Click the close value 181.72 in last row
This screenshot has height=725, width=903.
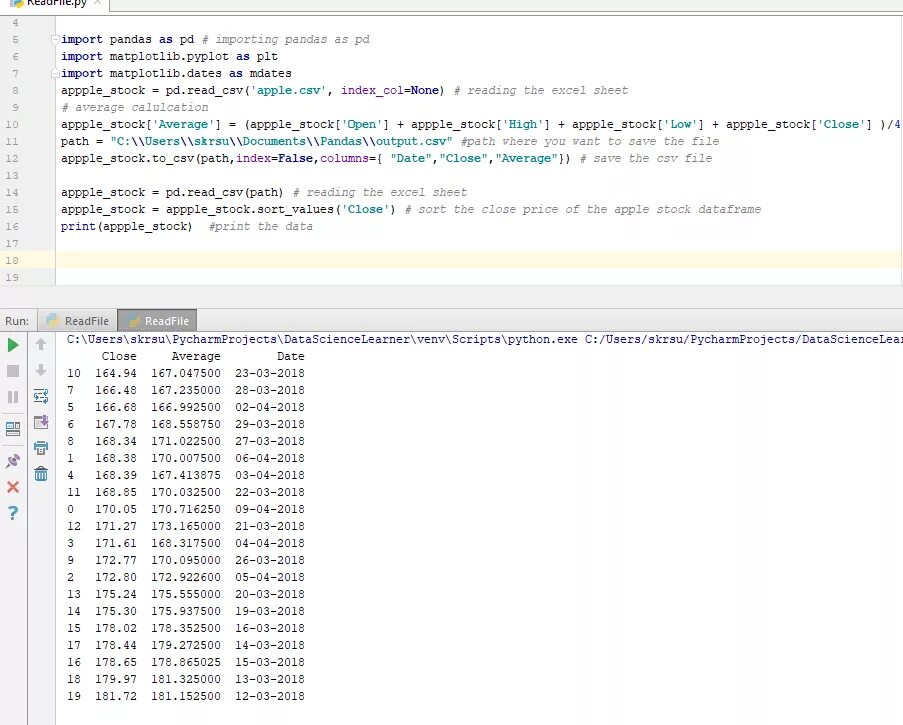pyautogui.click(x=116, y=696)
